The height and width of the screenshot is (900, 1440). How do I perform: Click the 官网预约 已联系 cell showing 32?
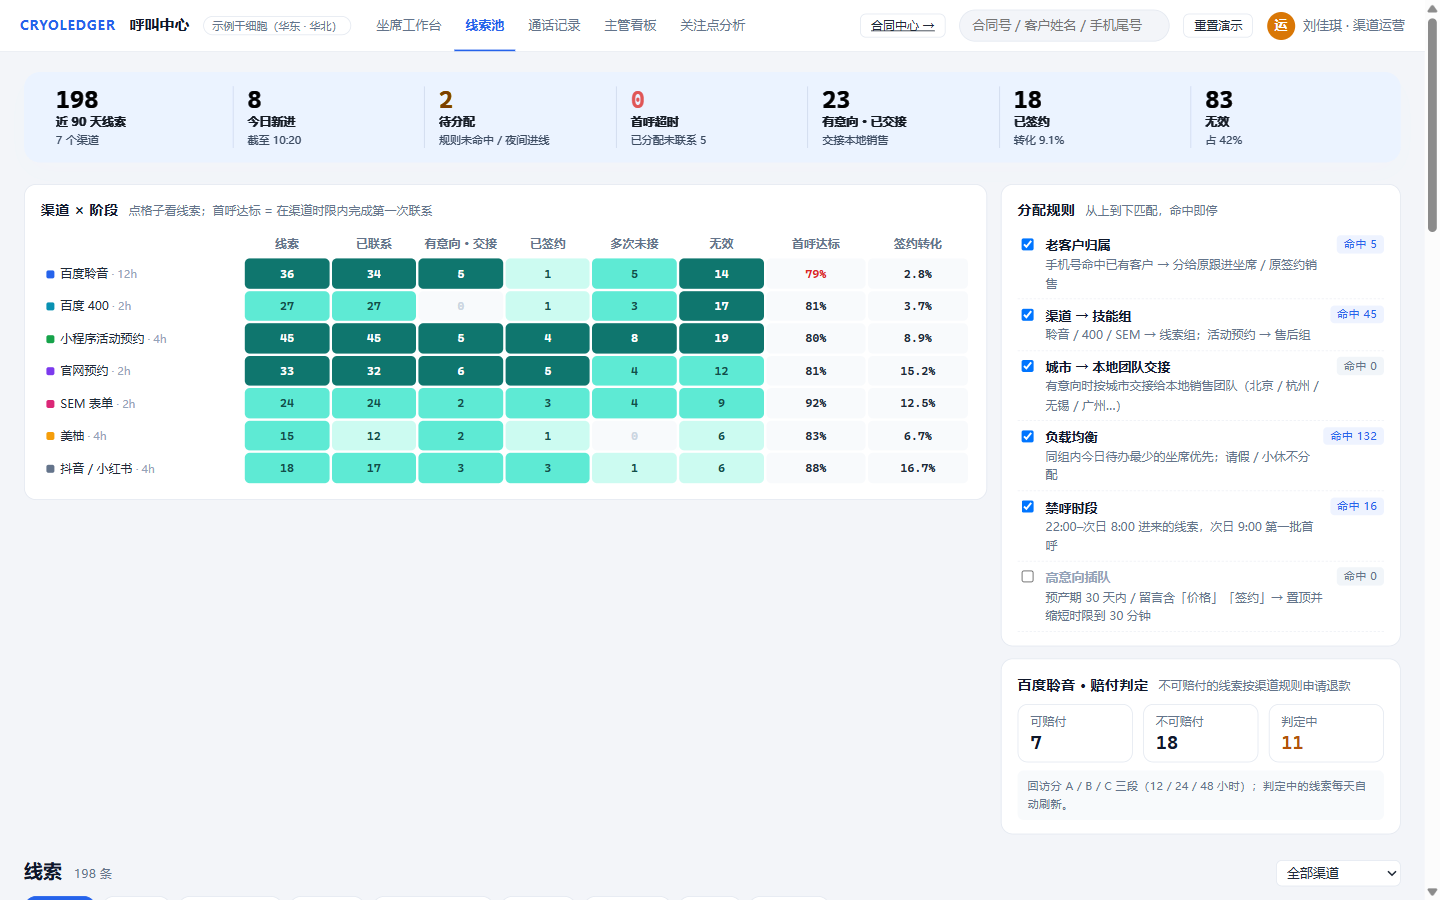point(374,371)
